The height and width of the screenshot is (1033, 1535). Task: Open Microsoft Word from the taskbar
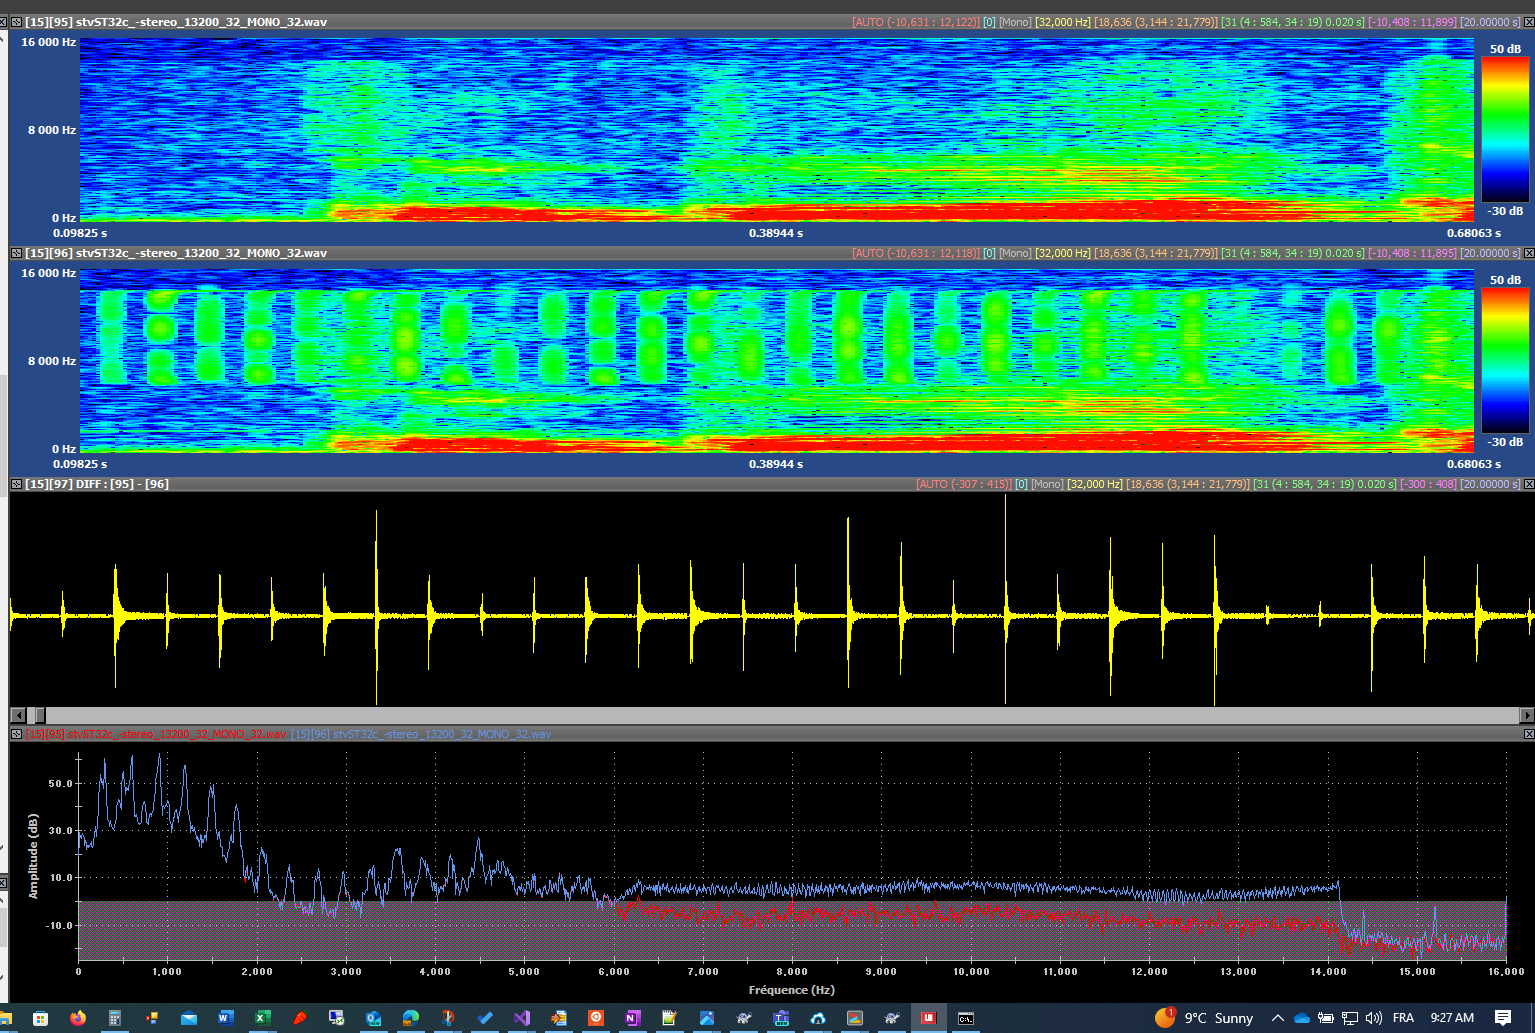(225, 1018)
